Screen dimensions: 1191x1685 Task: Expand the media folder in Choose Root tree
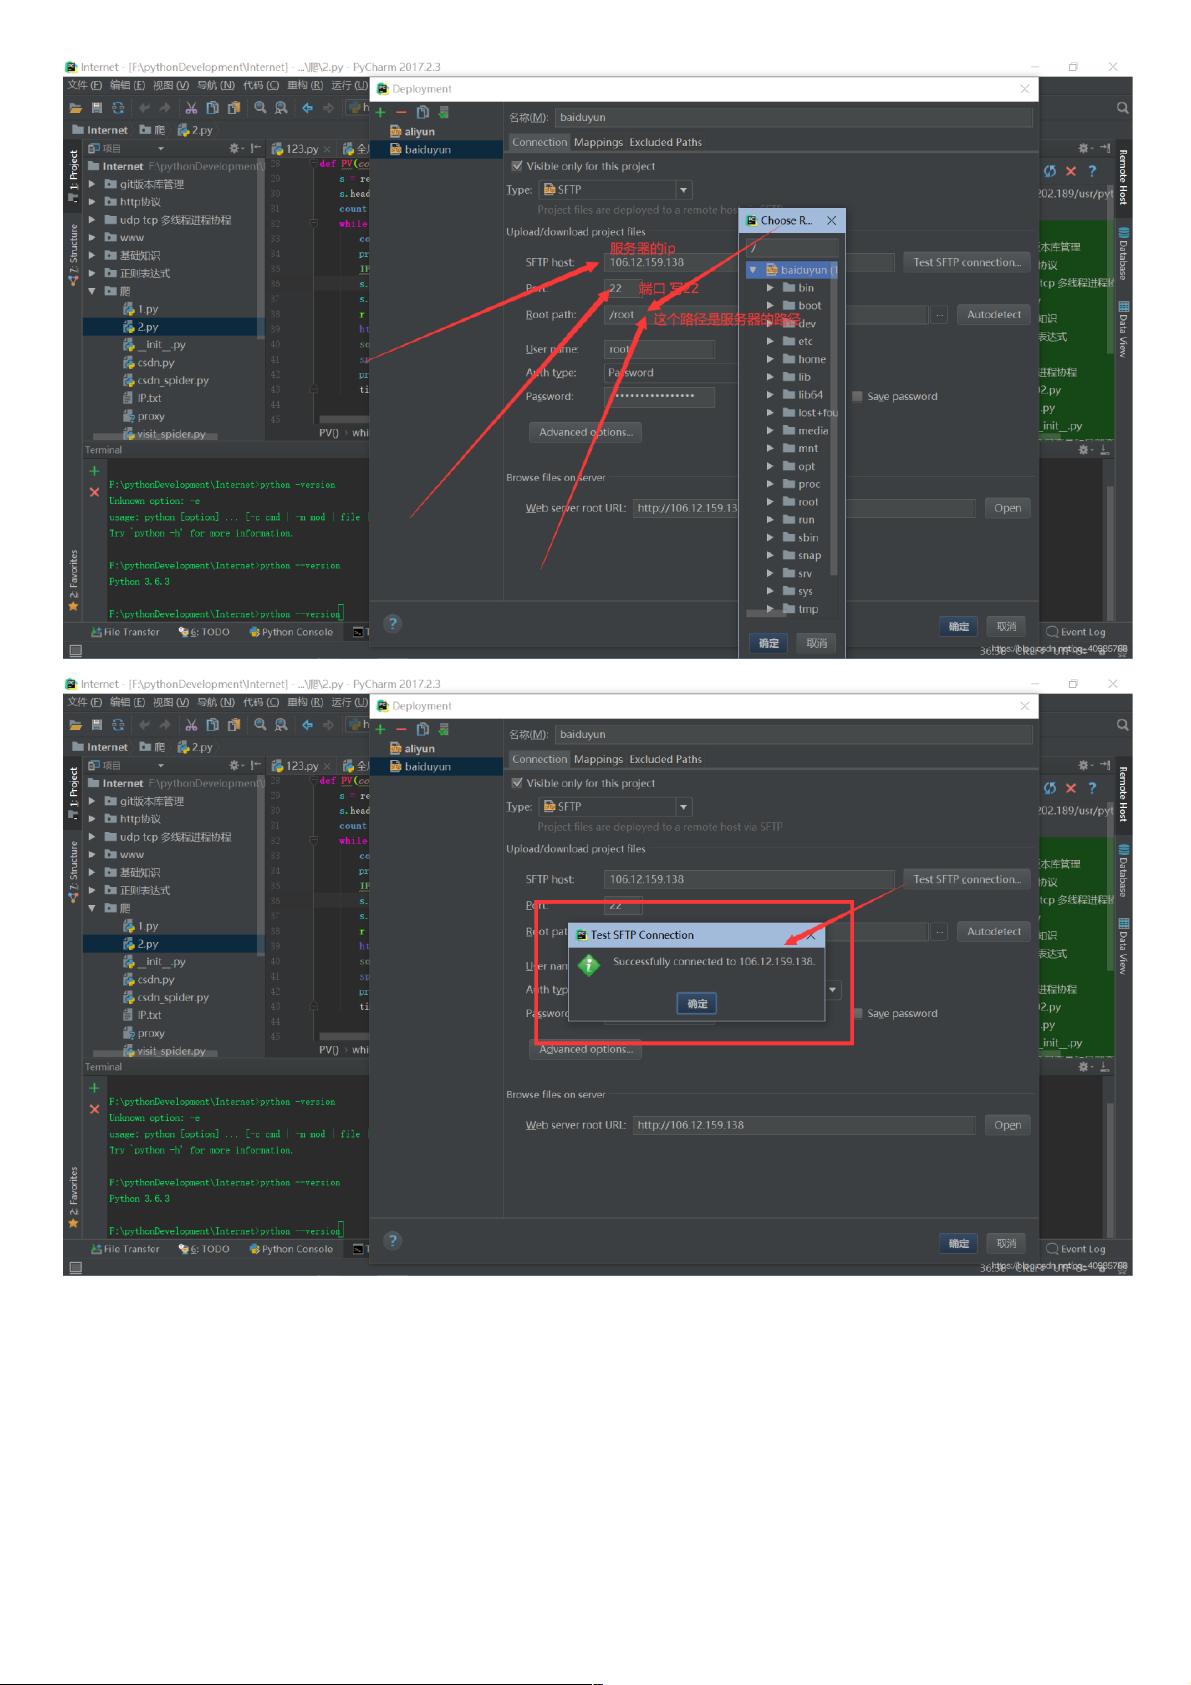click(770, 431)
